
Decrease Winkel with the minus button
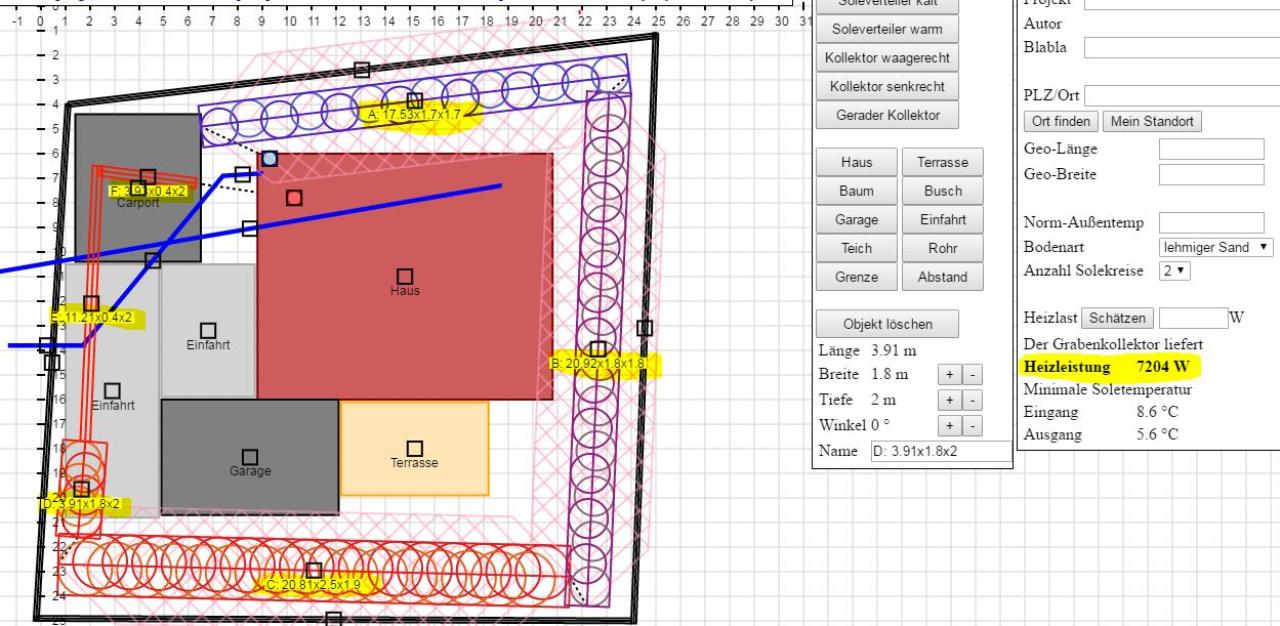pyautogui.click(x=971, y=426)
